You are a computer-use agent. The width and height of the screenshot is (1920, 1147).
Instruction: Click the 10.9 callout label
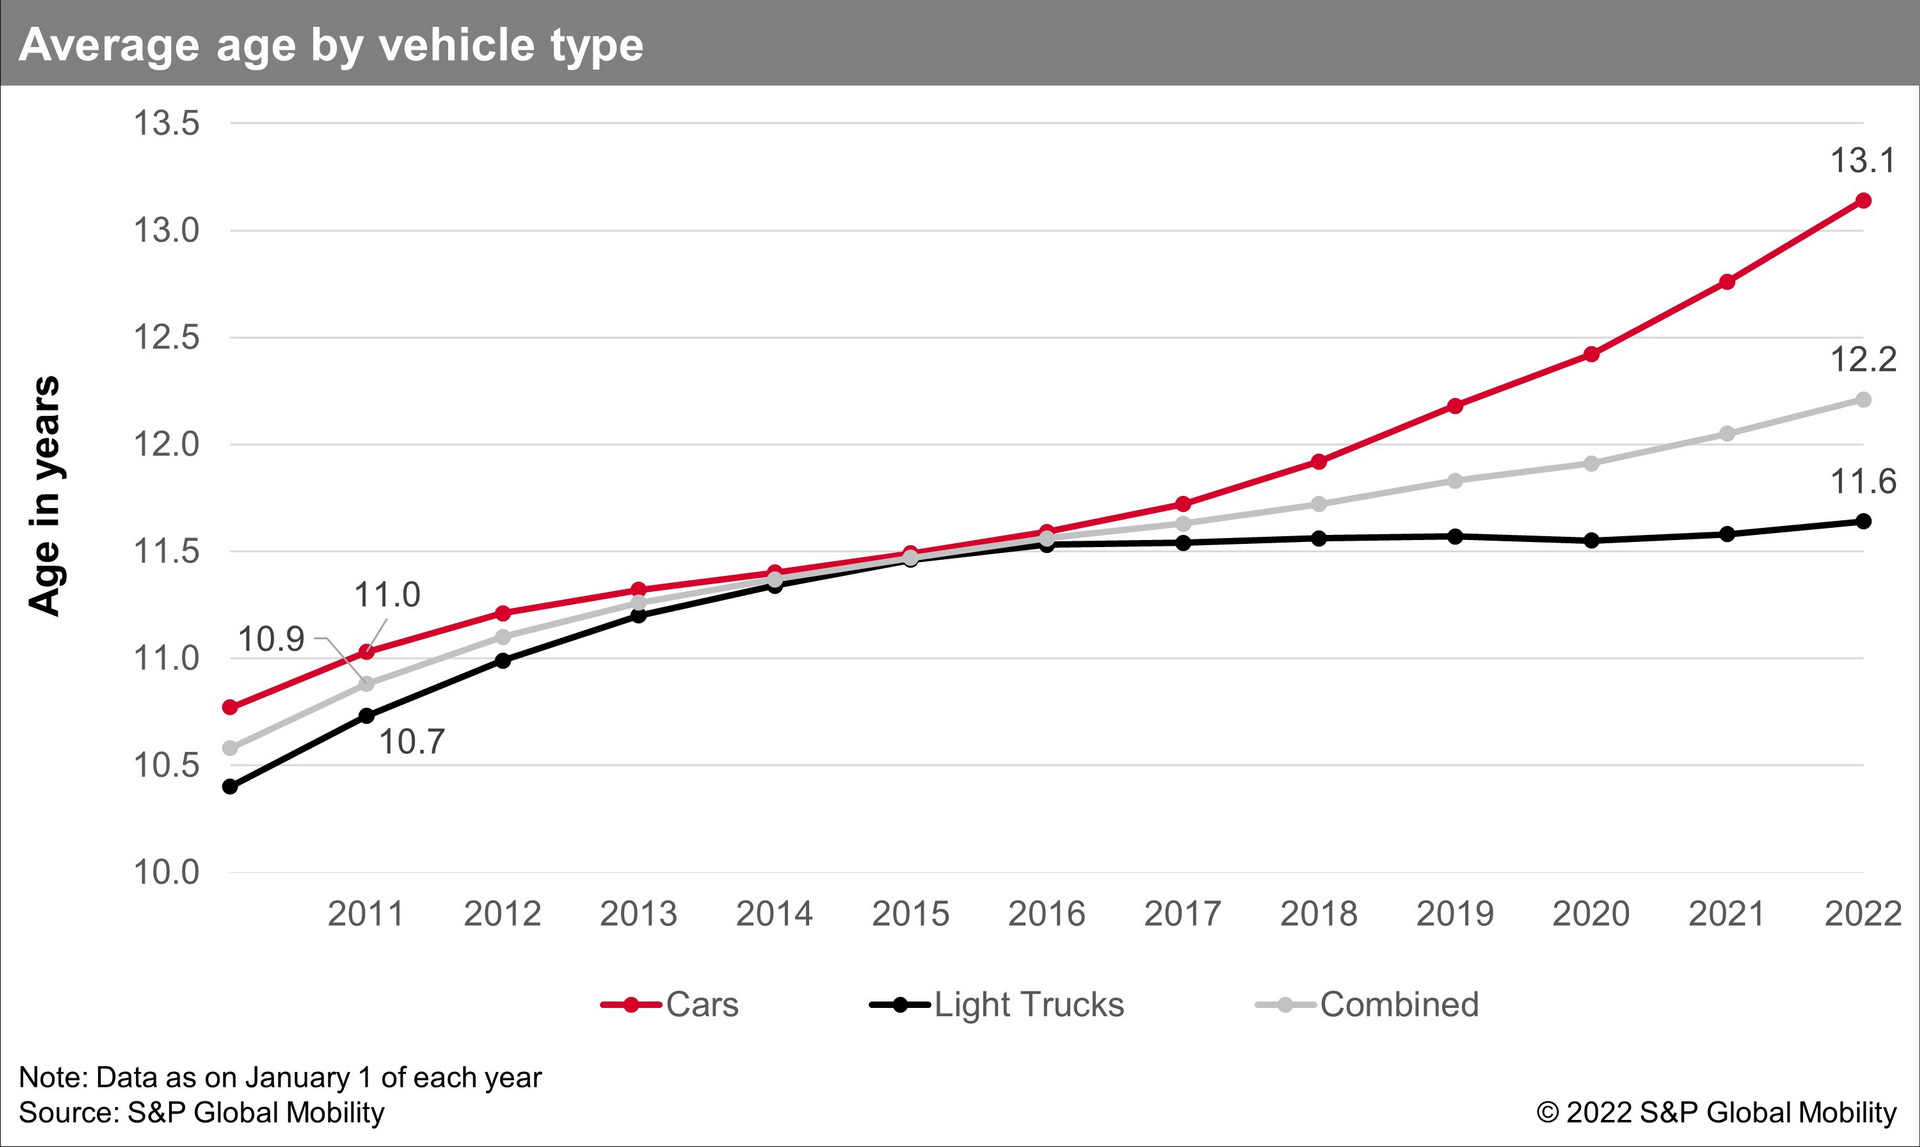coord(271,639)
